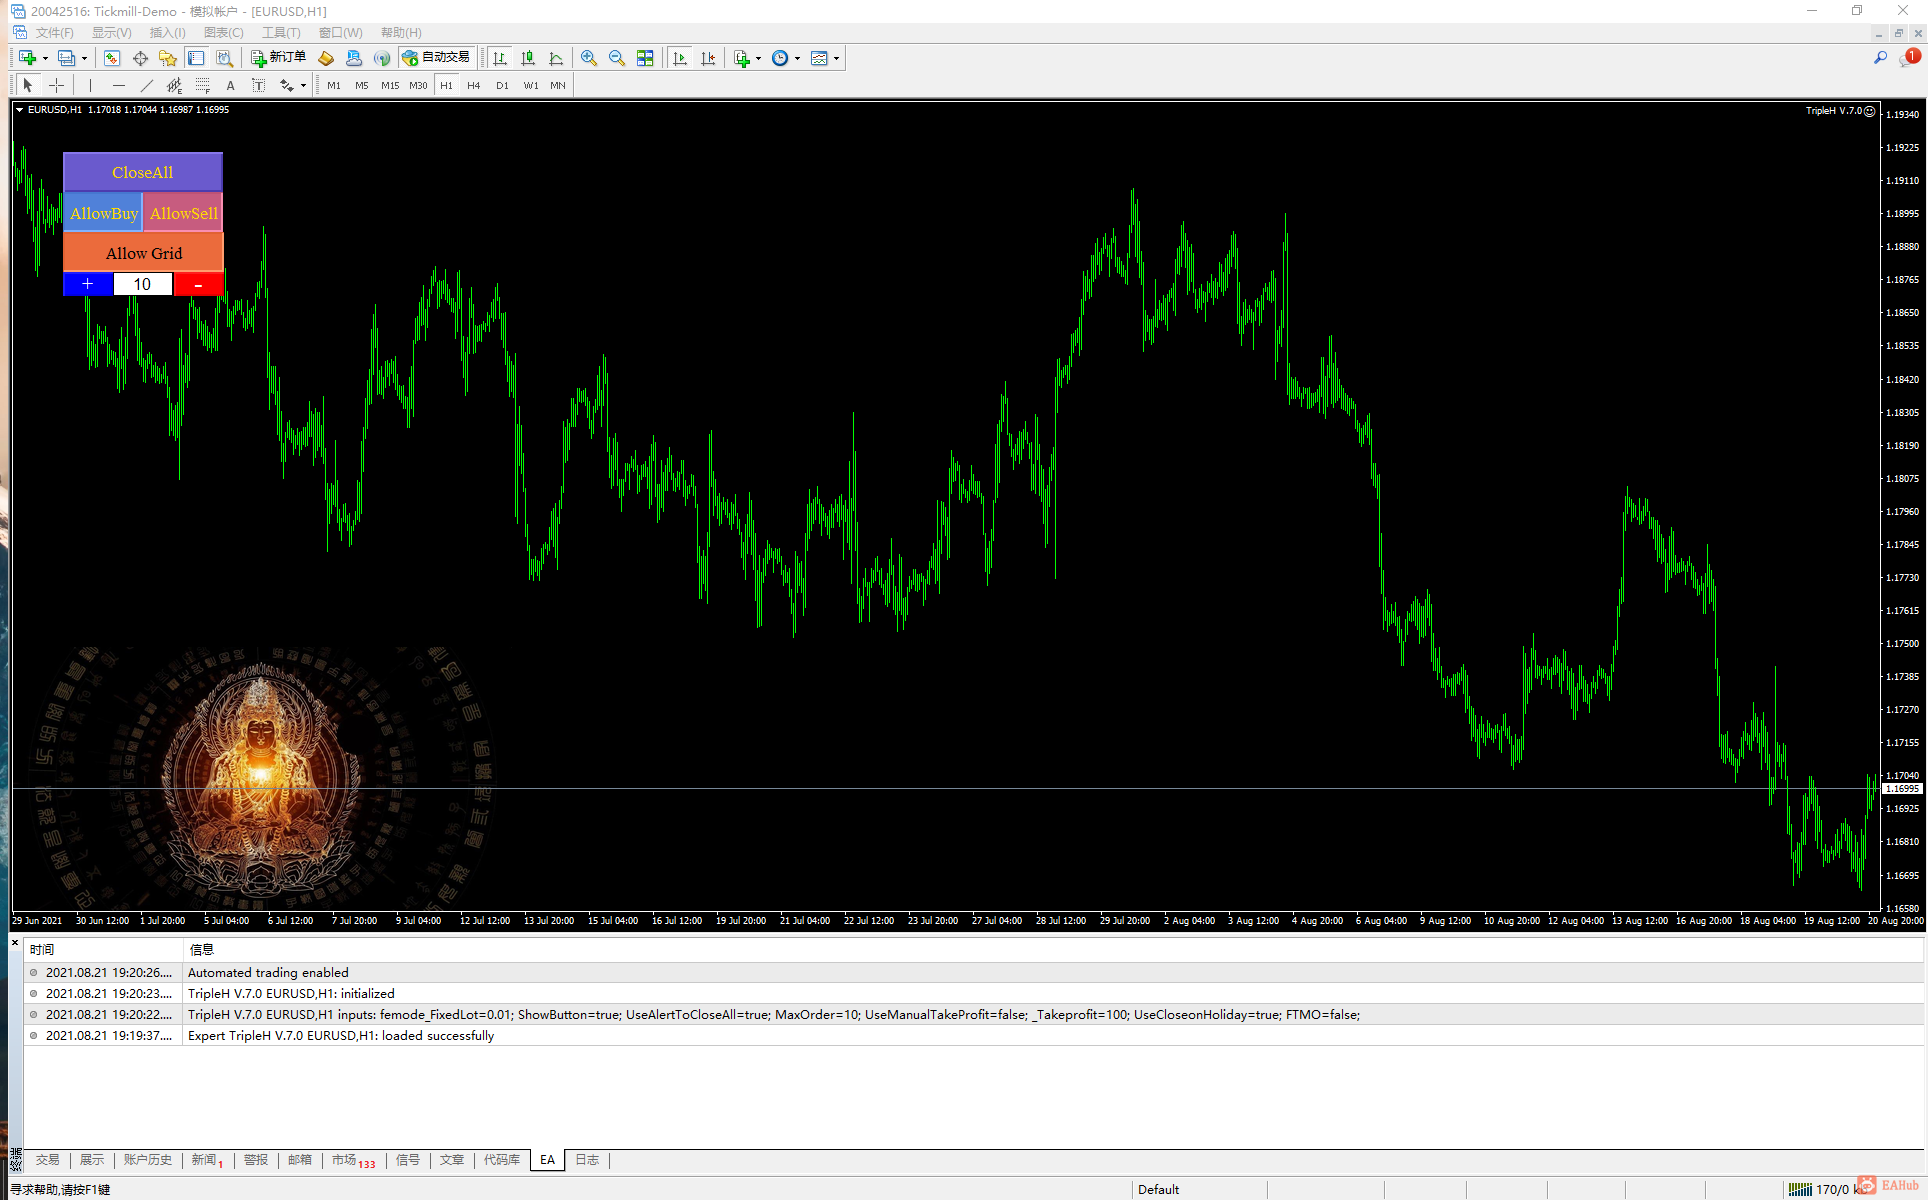Image resolution: width=1928 pixels, height=1200 pixels.
Task: Switch timeframe to M30
Action: coord(418,85)
